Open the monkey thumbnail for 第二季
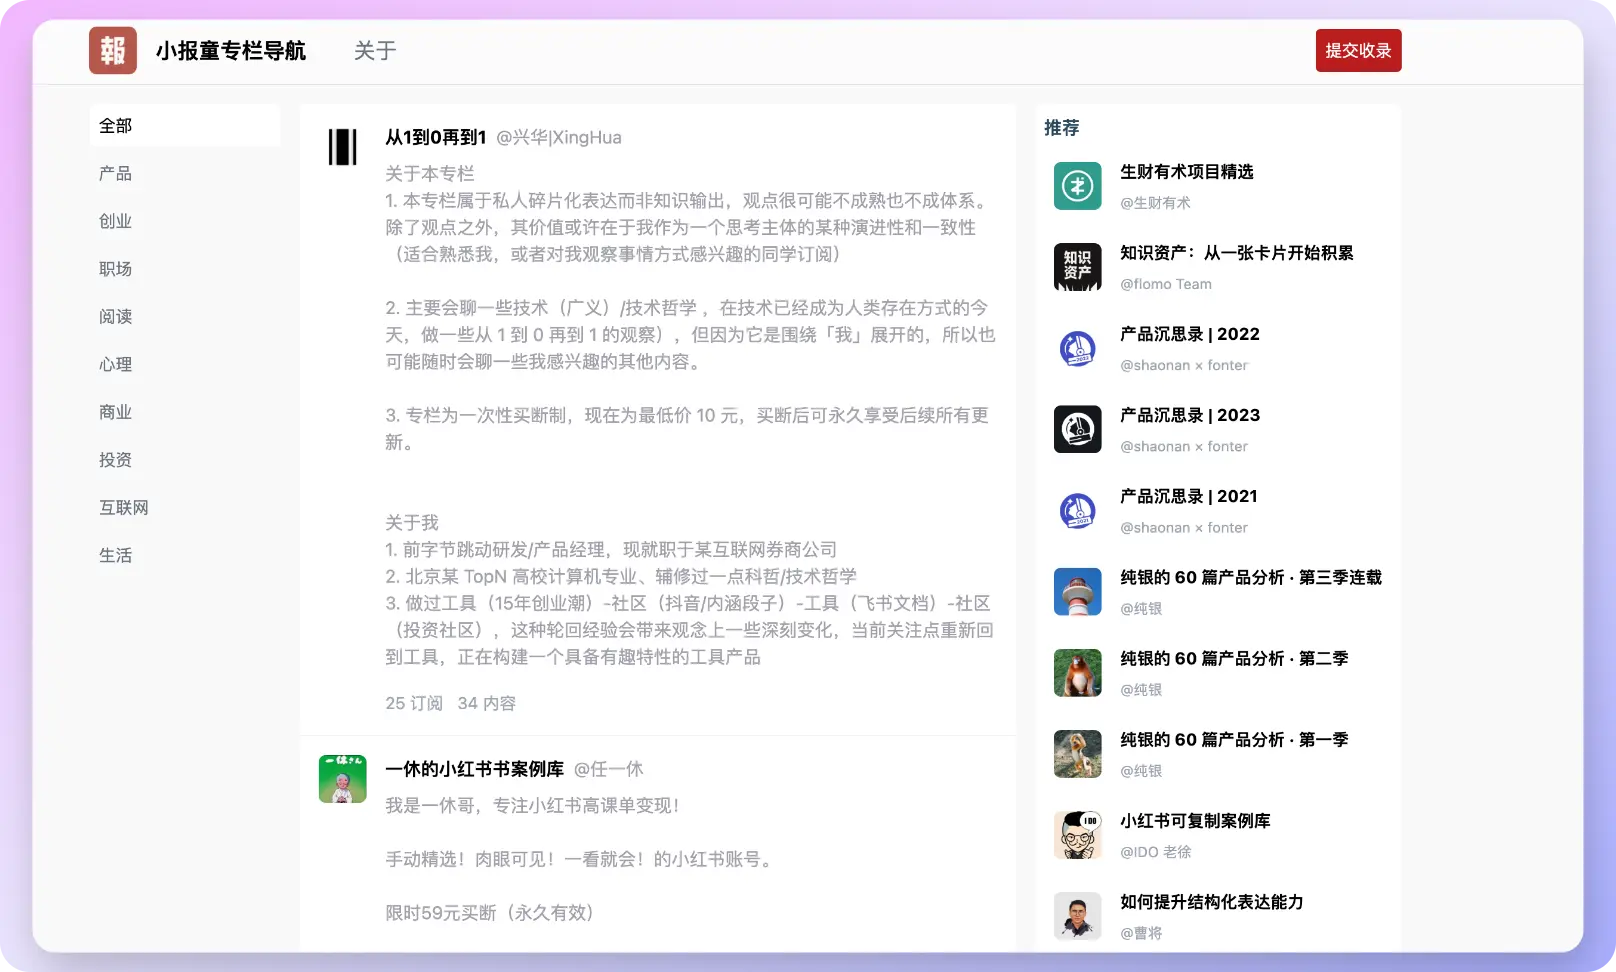This screenshot has width=1616, height=972. click(1077, 672)
